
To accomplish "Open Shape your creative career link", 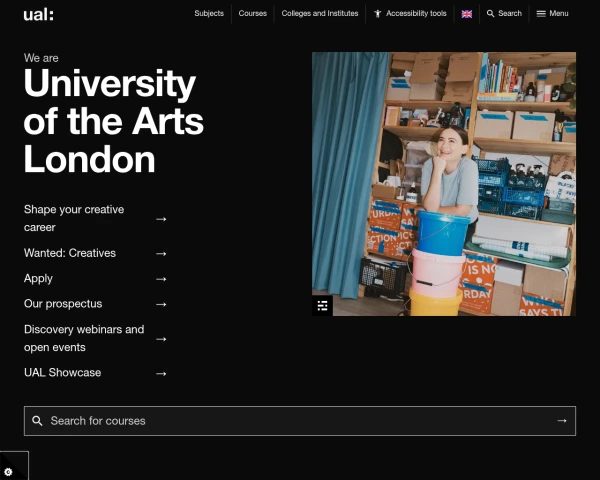I will (x=75, y=218).
